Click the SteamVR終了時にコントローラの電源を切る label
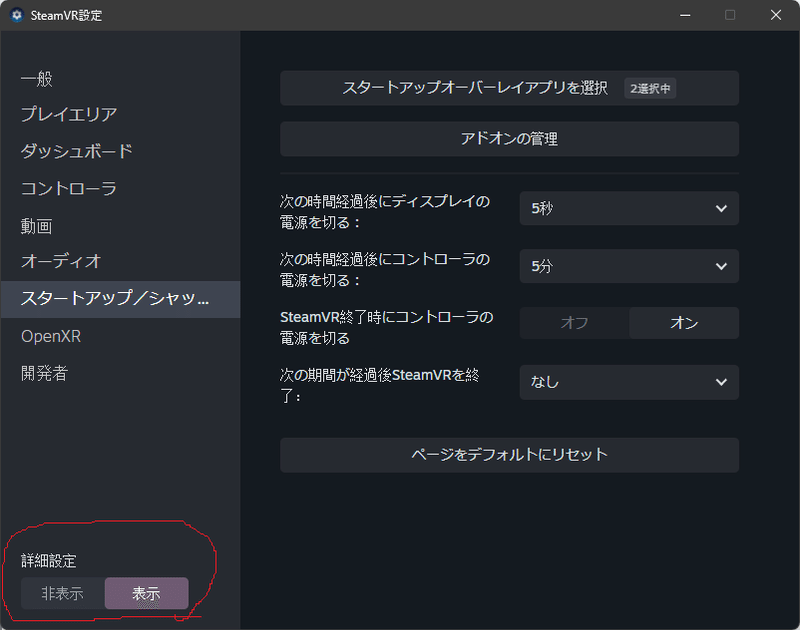The width and height of the screenshot is (800, 630). tap(386, 327)
